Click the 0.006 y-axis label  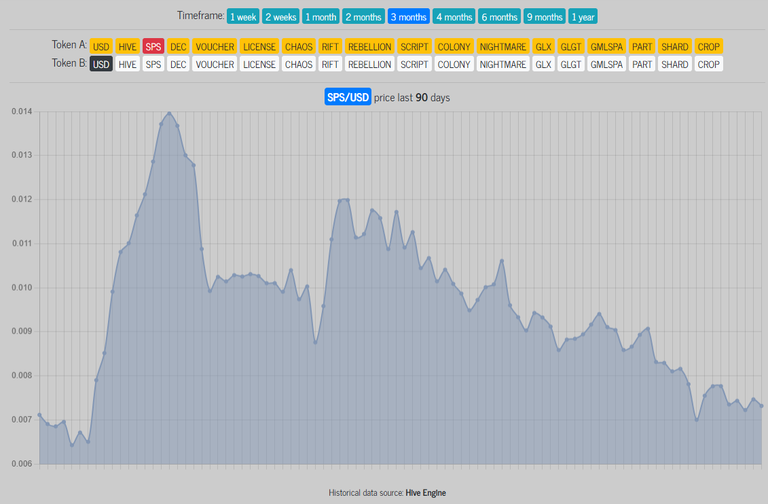[22, 464]
